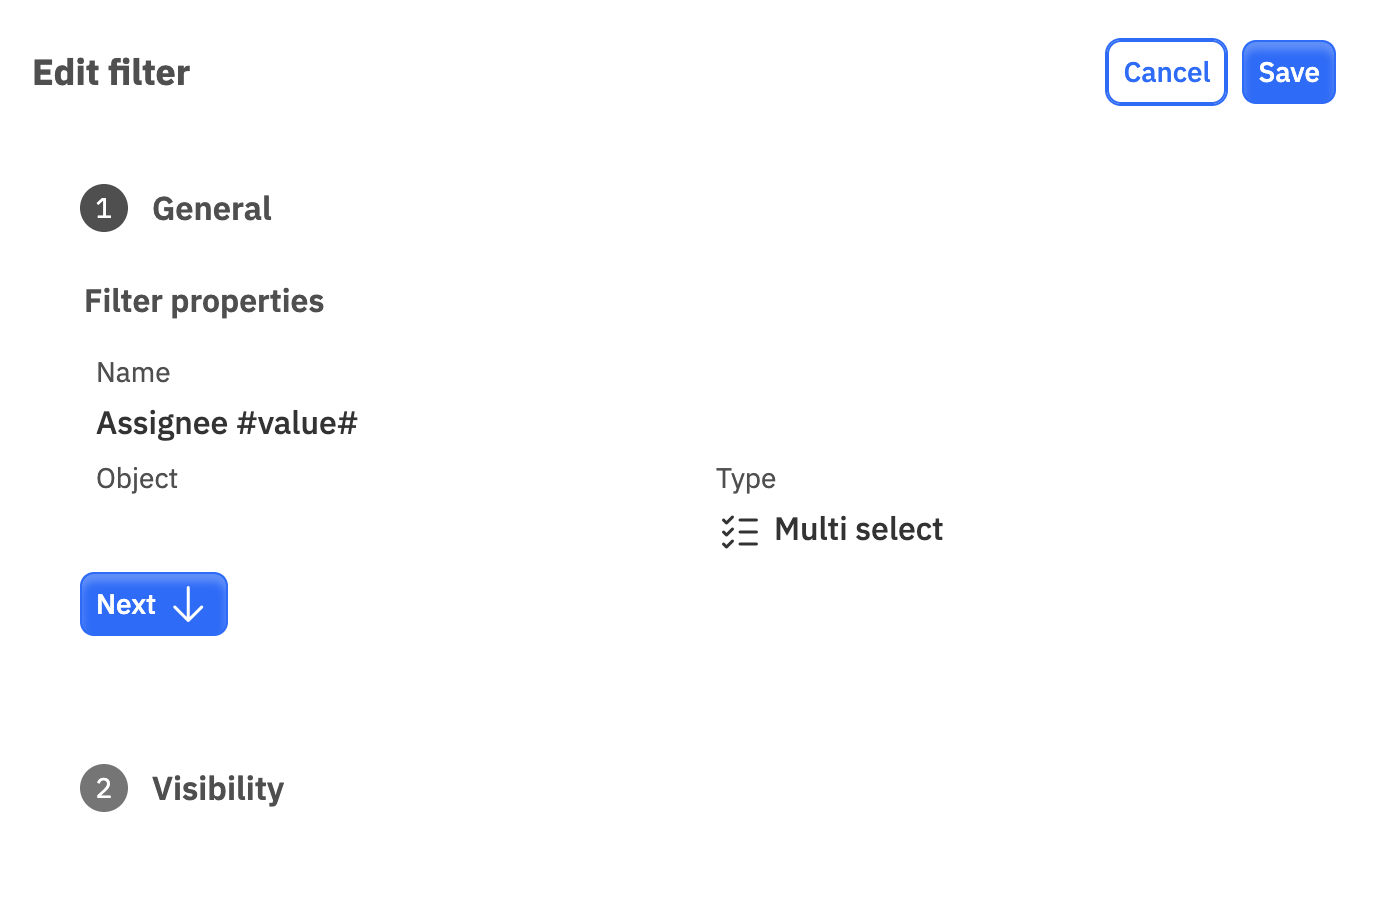Click the Multi select checklist icon

point(740,531)
